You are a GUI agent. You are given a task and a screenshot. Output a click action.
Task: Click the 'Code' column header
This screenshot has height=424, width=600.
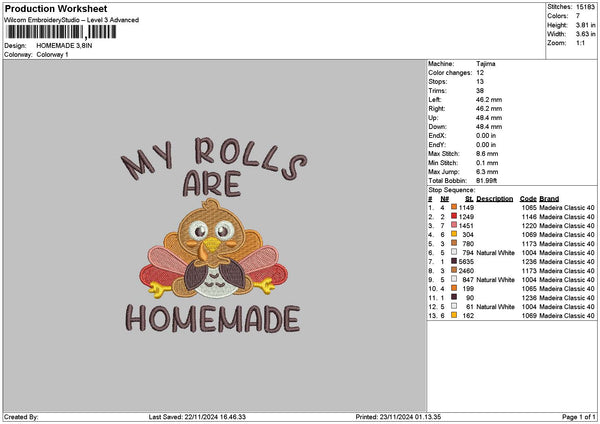(x=528, y=199)
